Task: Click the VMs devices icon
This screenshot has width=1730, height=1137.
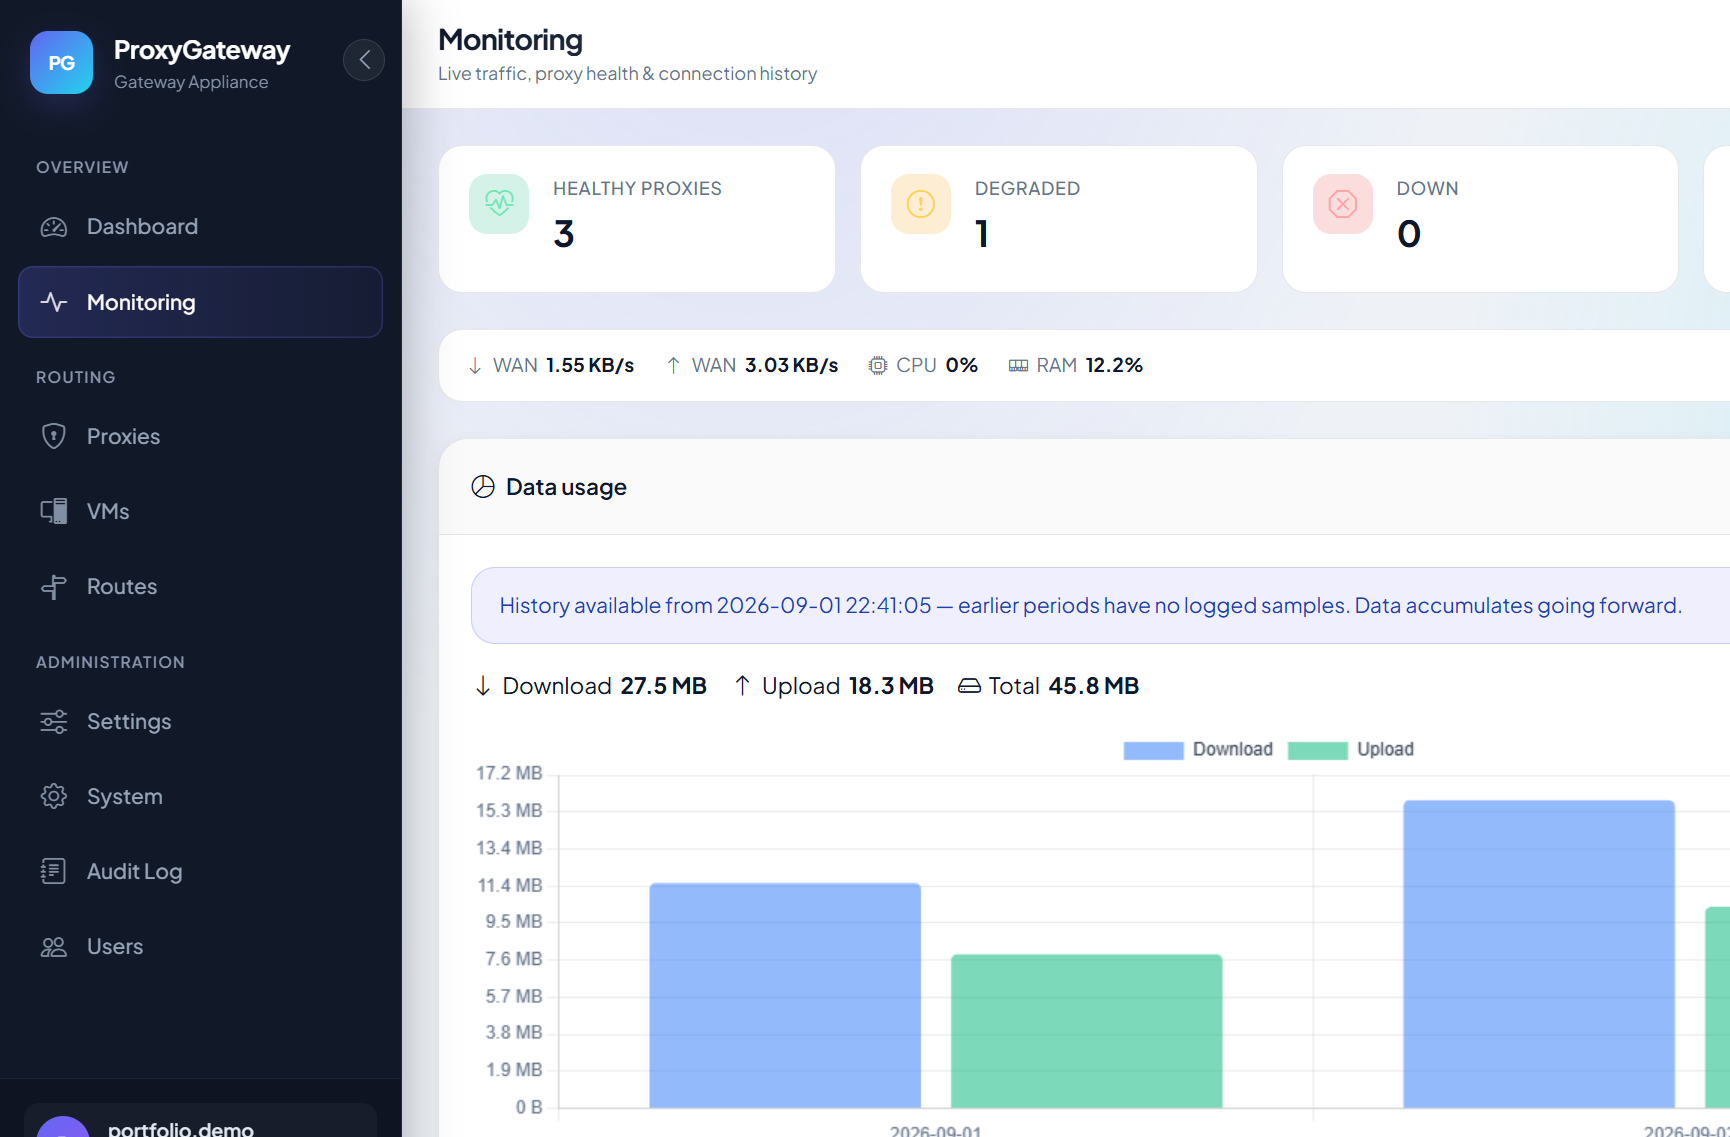Action: pyautogui.click(x=54, y=512)
